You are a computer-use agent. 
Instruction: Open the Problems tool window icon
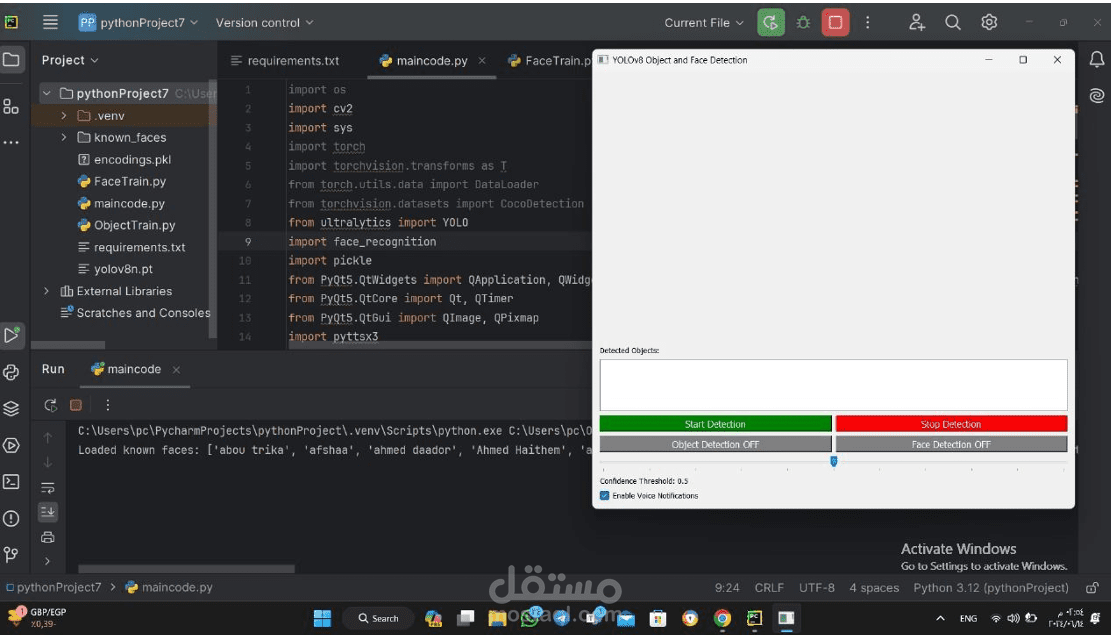[11, 519]
